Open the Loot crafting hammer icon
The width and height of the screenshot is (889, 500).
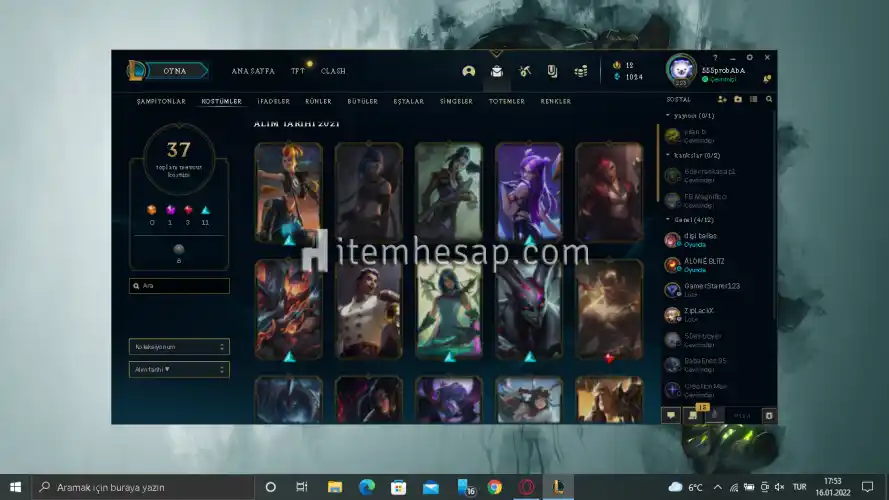click(x=524, y=71)
